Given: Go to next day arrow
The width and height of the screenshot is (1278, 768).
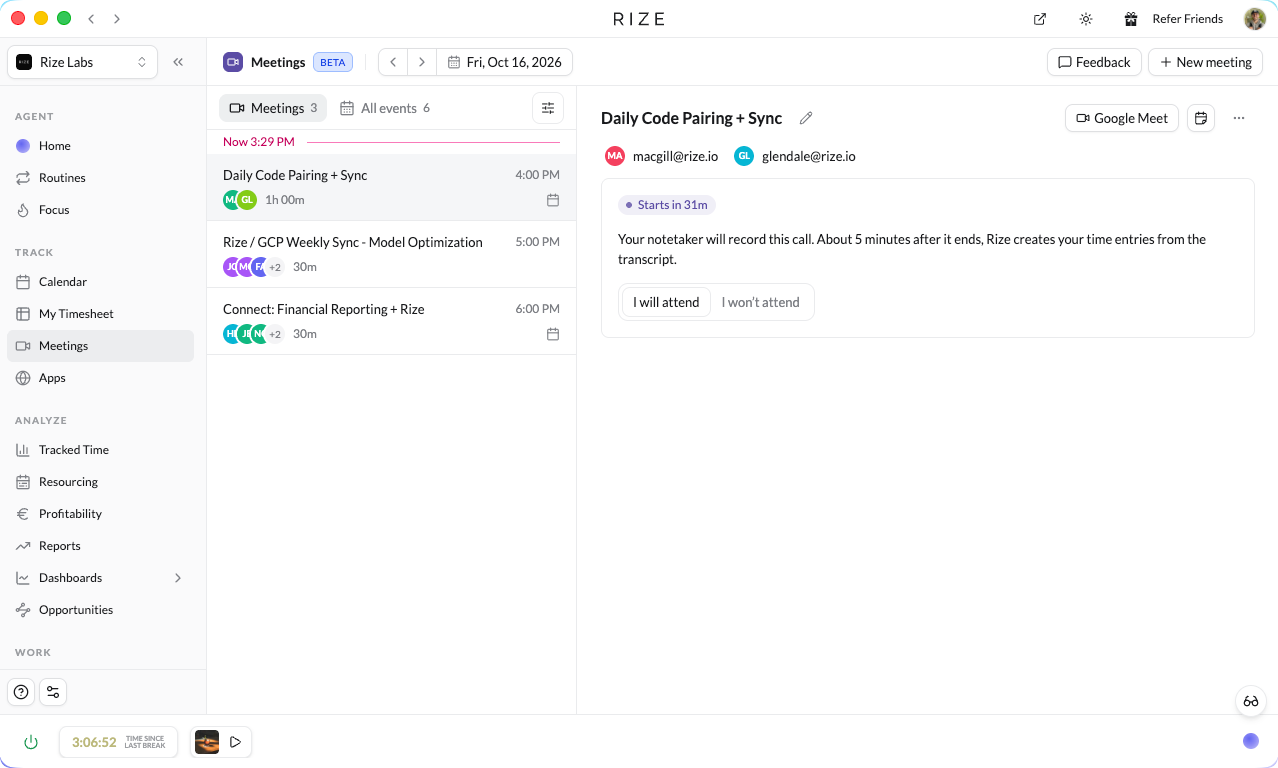Looking at the screenshot, I should tap(422, 62).
